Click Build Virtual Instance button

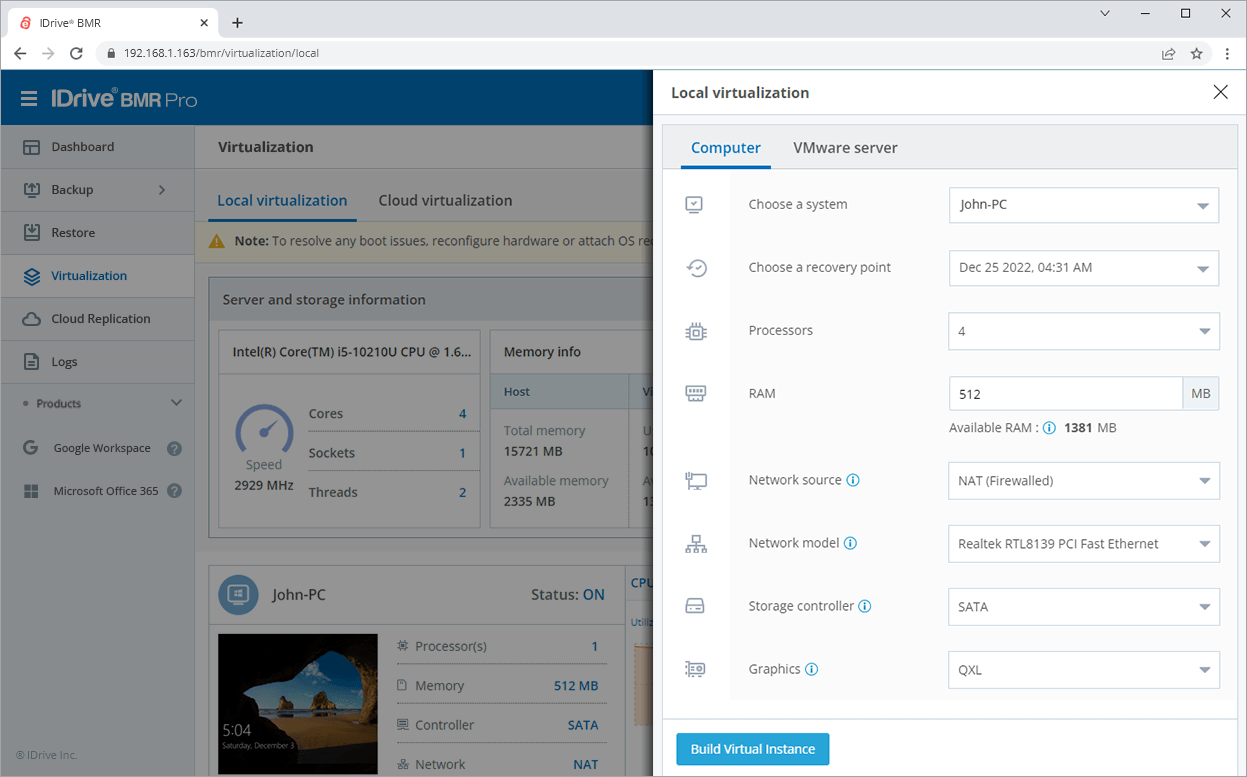pos(752,749)
